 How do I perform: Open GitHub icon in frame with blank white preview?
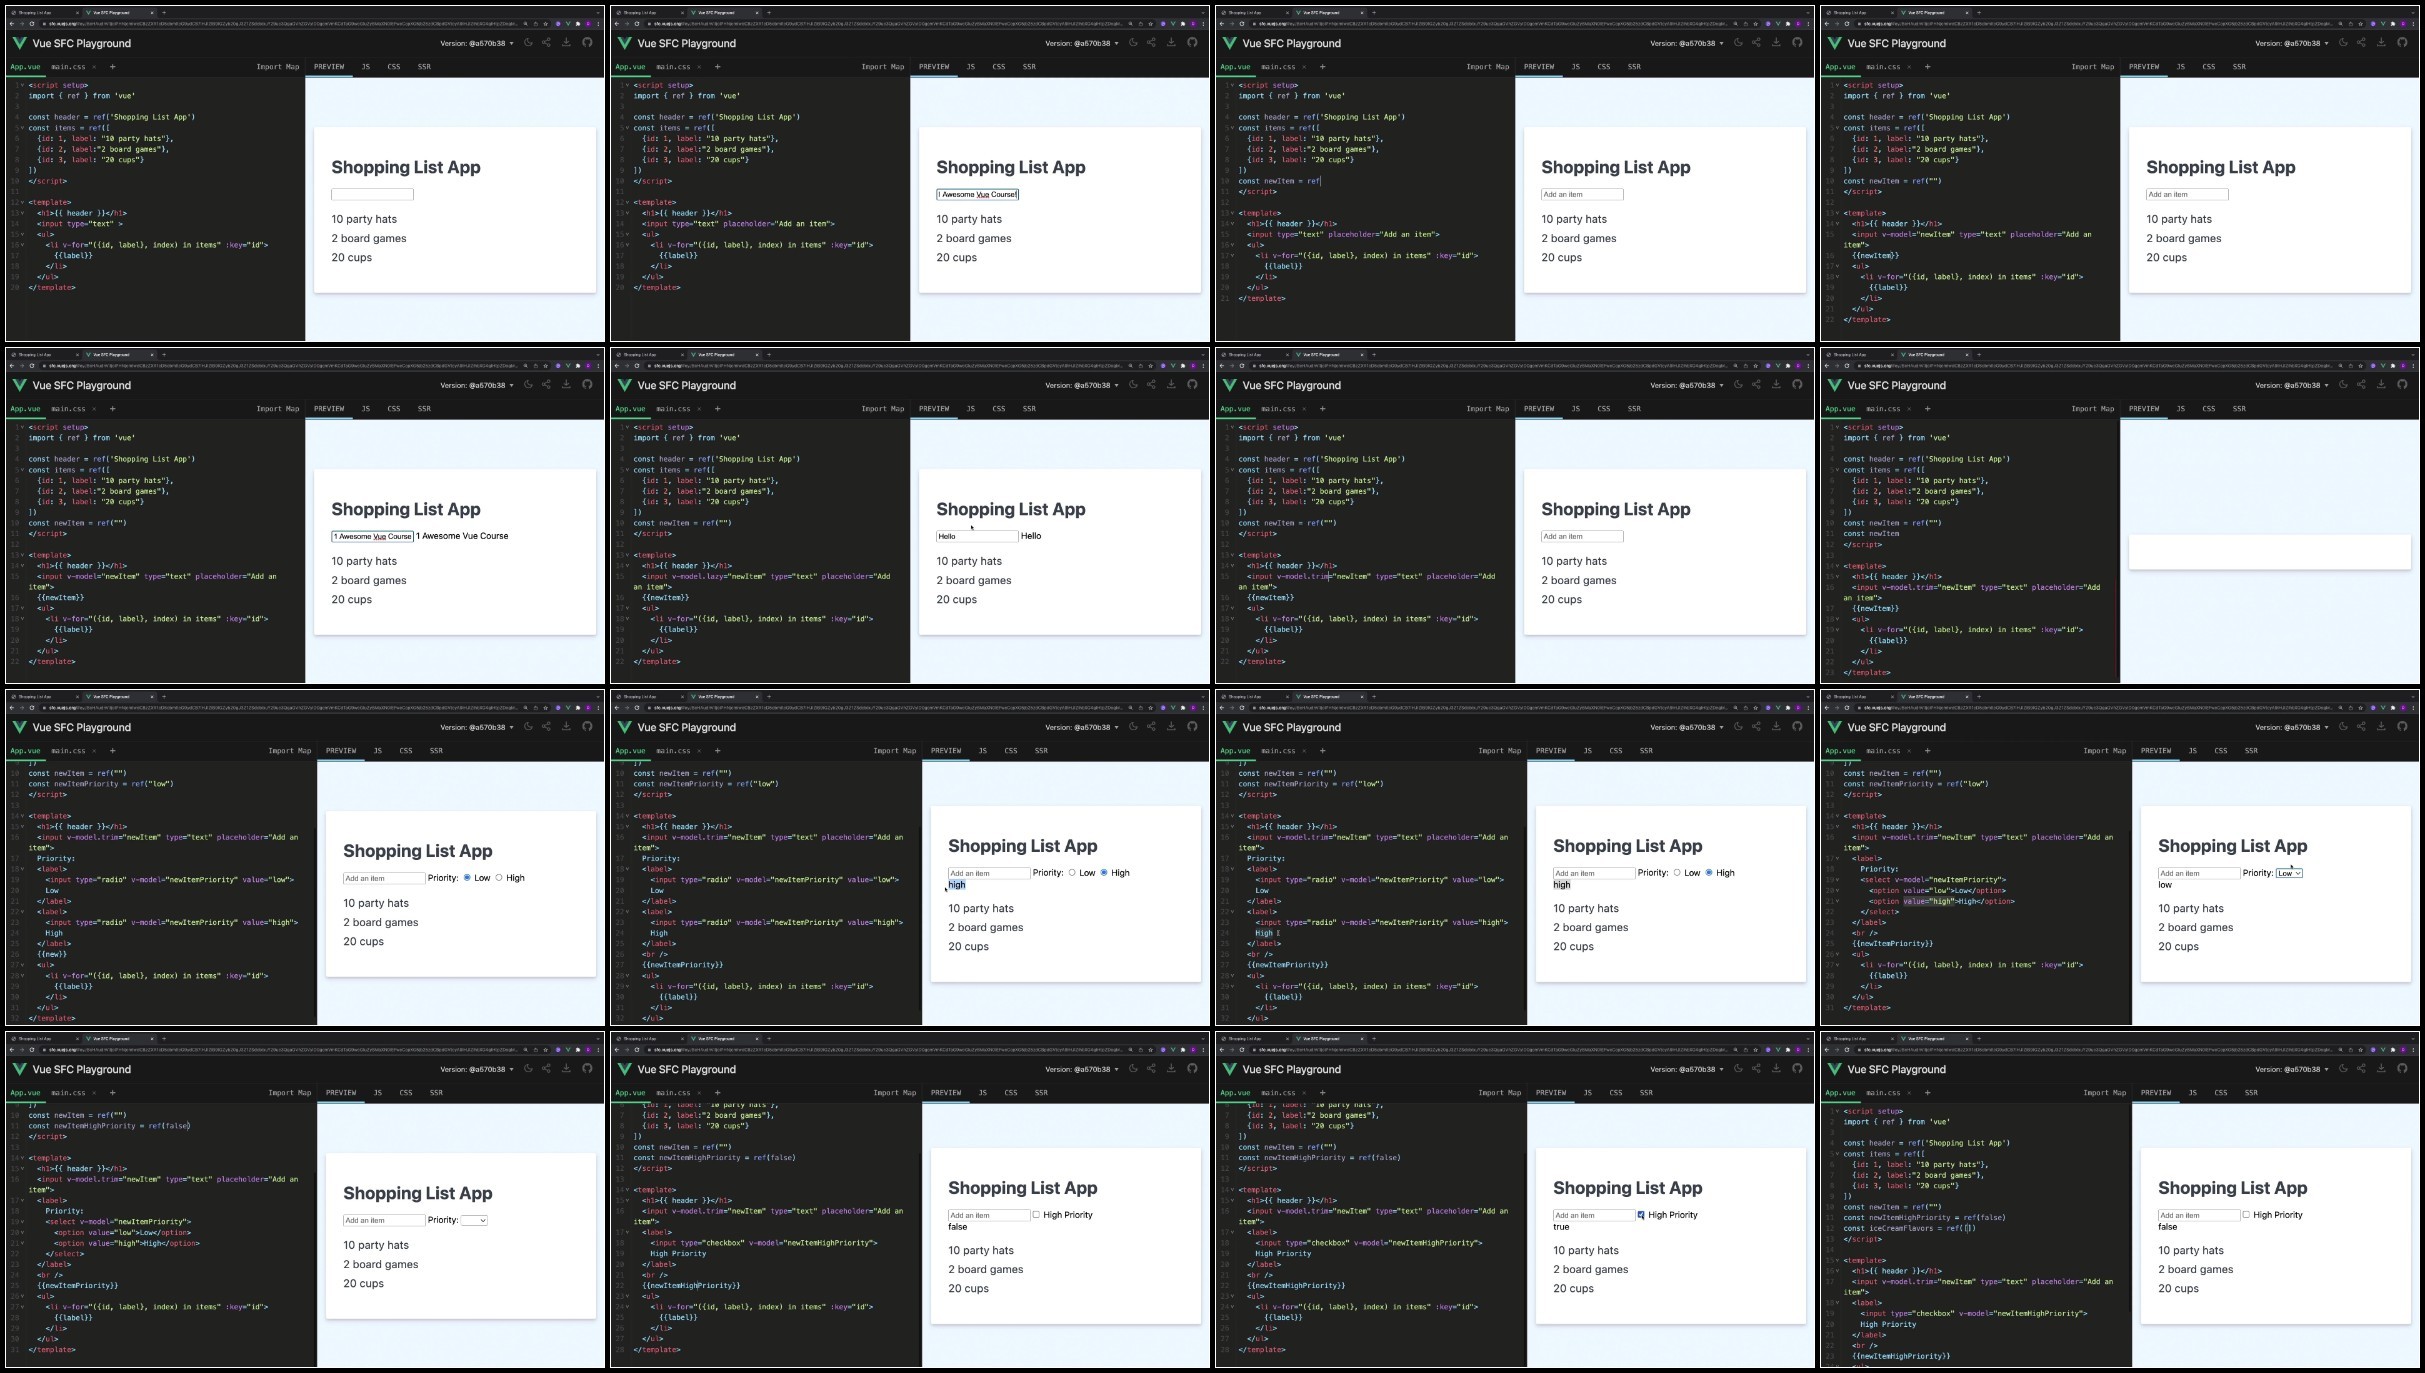[x=2402, y=385]
